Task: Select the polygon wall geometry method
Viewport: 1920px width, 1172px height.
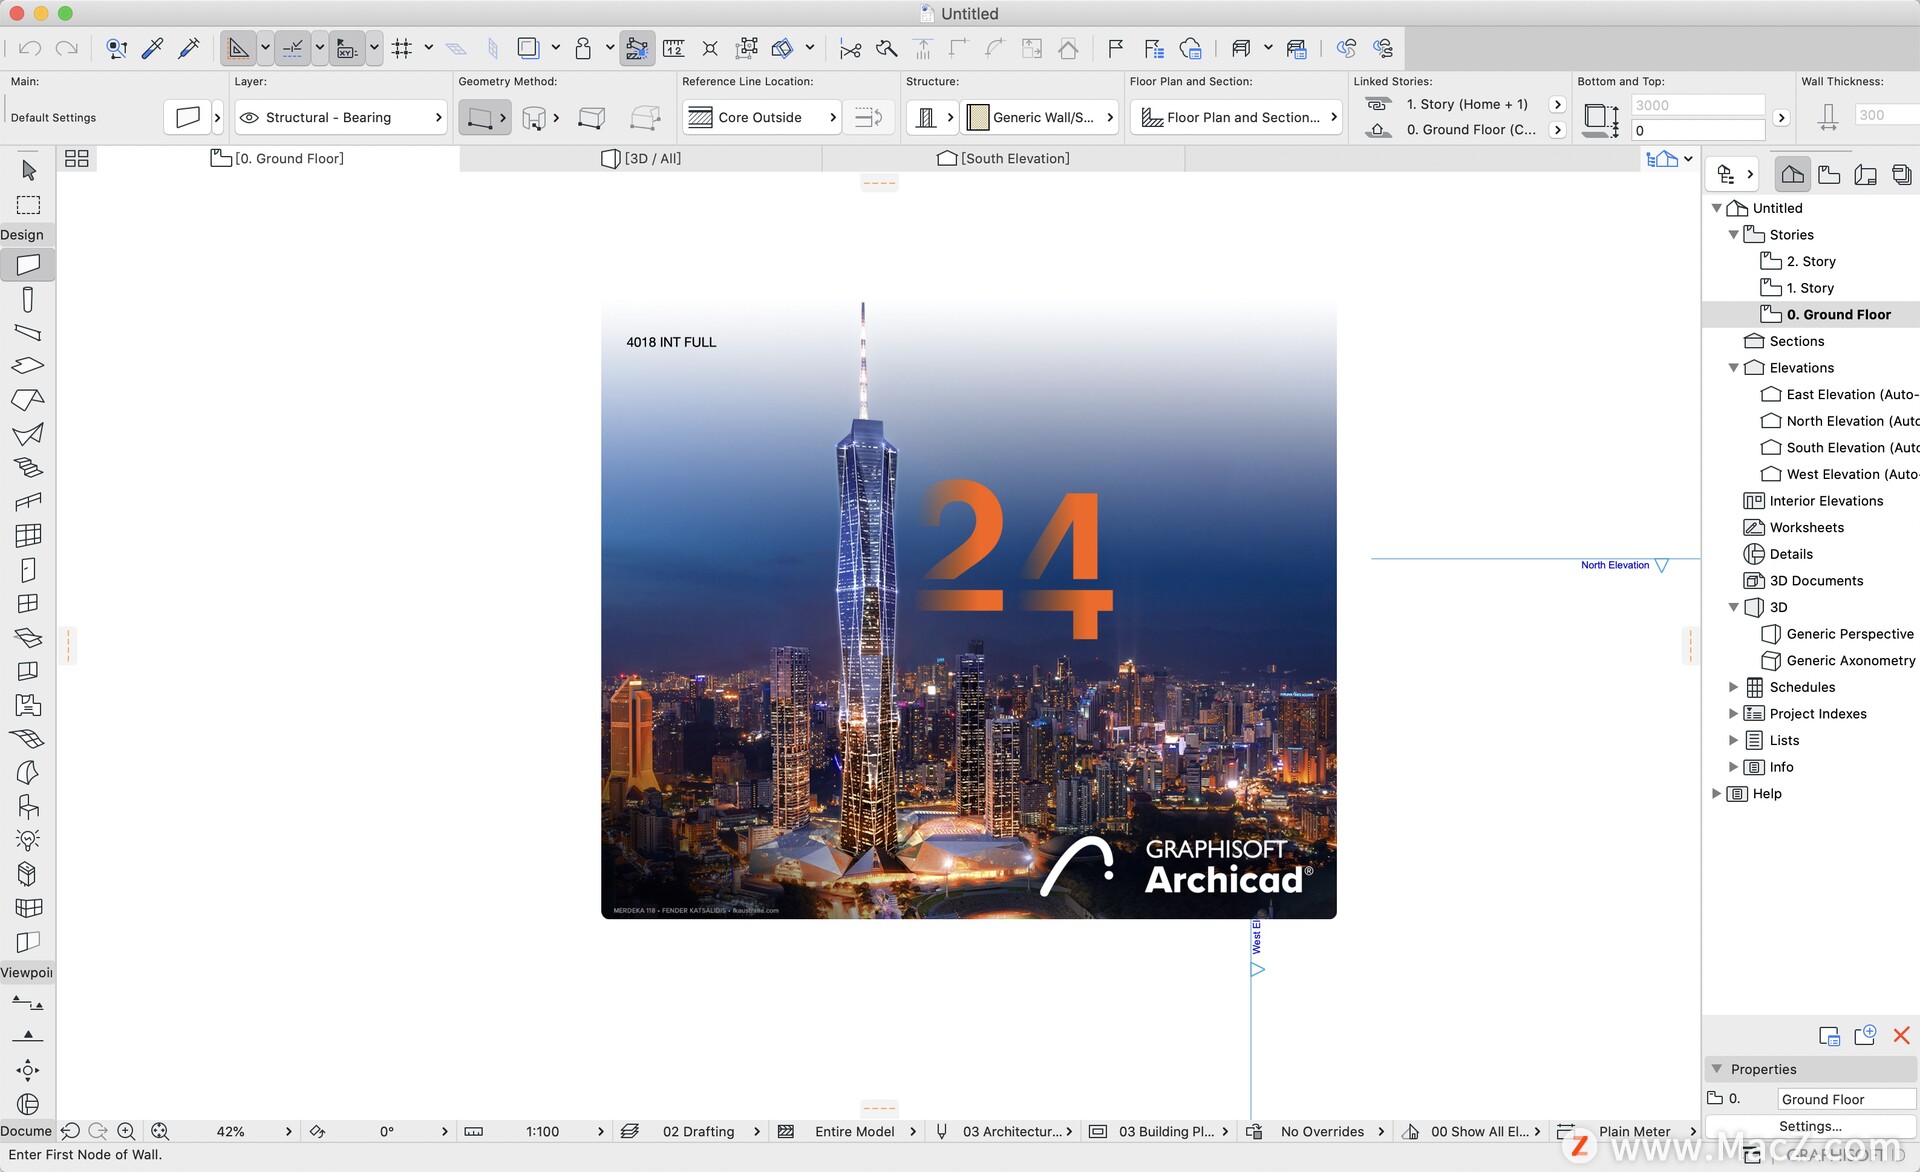Action: tap(645, 117)
